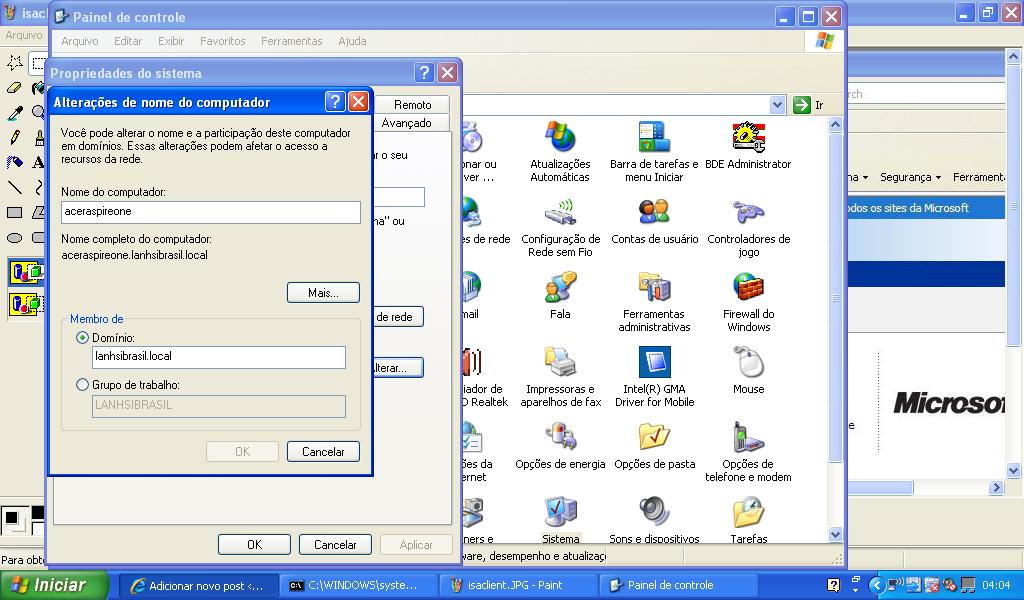
Task: Open the Mouse control panel icon
Action: 748,364
